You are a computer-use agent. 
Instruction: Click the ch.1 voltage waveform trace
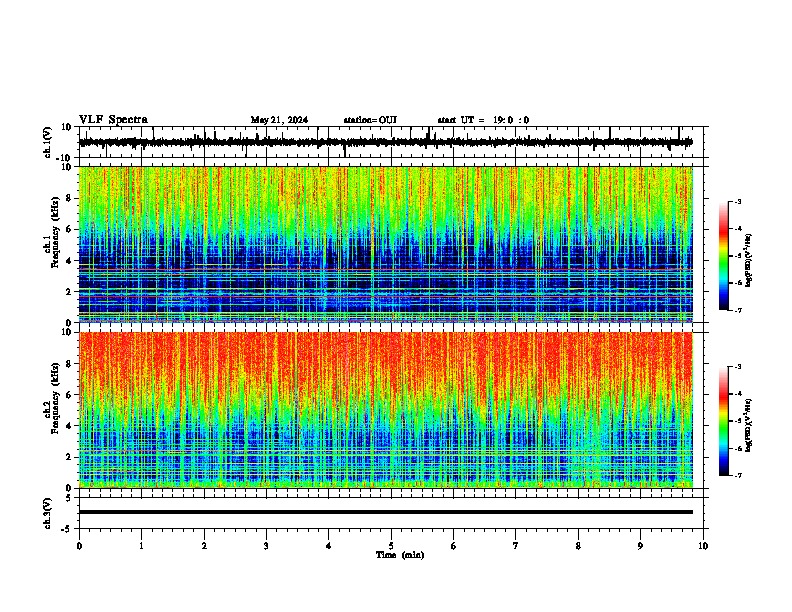point(386,142)
